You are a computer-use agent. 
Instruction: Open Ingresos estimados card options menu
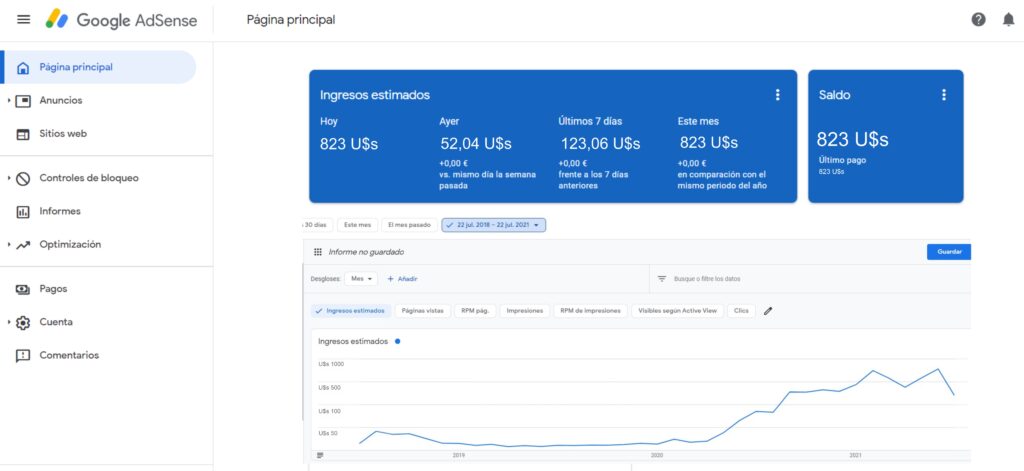[x=777, y=95]
